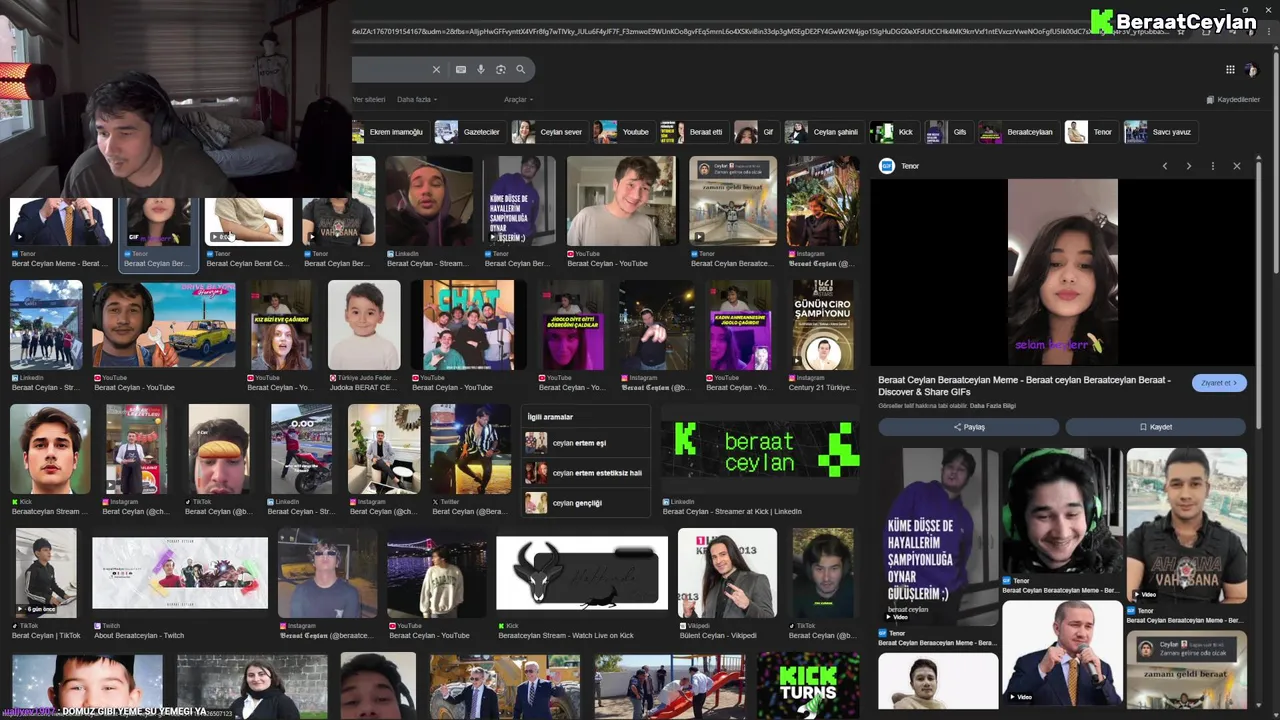Viewport: 1280px width, 720px height.
Task: Open the red motorcycle LinkedIn thumbnail
Action: click(301, 449)
